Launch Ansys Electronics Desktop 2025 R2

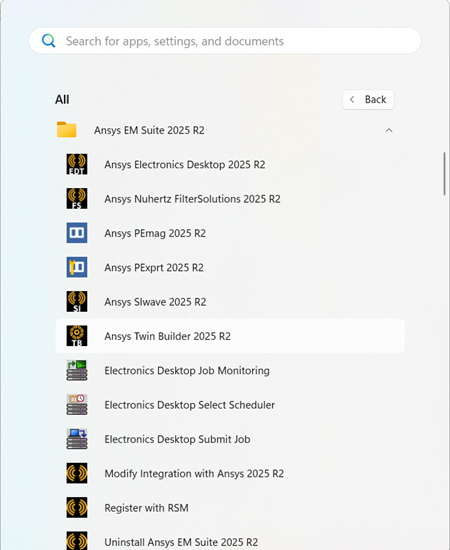230,164
